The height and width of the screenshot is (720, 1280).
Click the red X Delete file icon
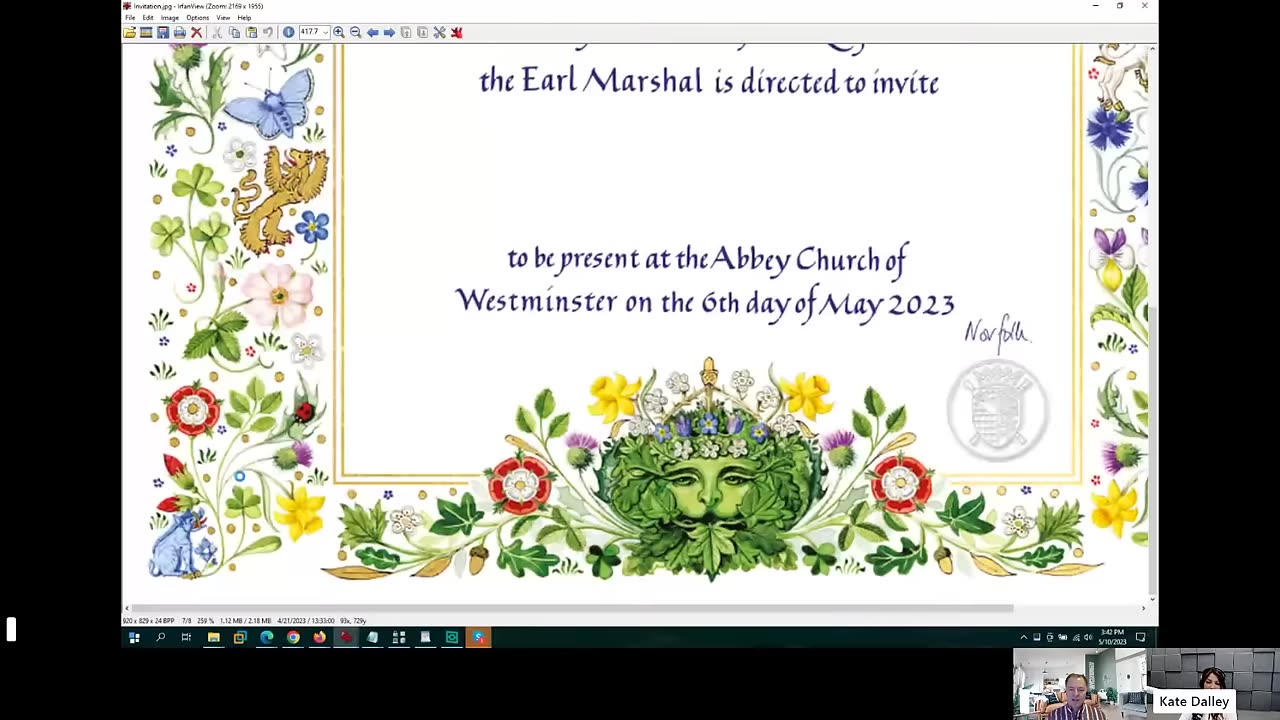[x=197, y=32]
